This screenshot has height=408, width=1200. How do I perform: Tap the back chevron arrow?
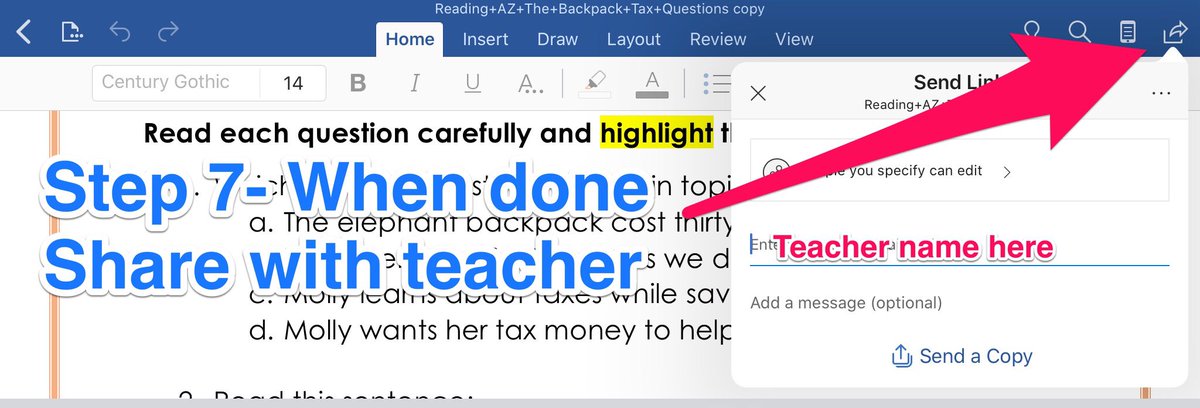click(x=24, y=33)
